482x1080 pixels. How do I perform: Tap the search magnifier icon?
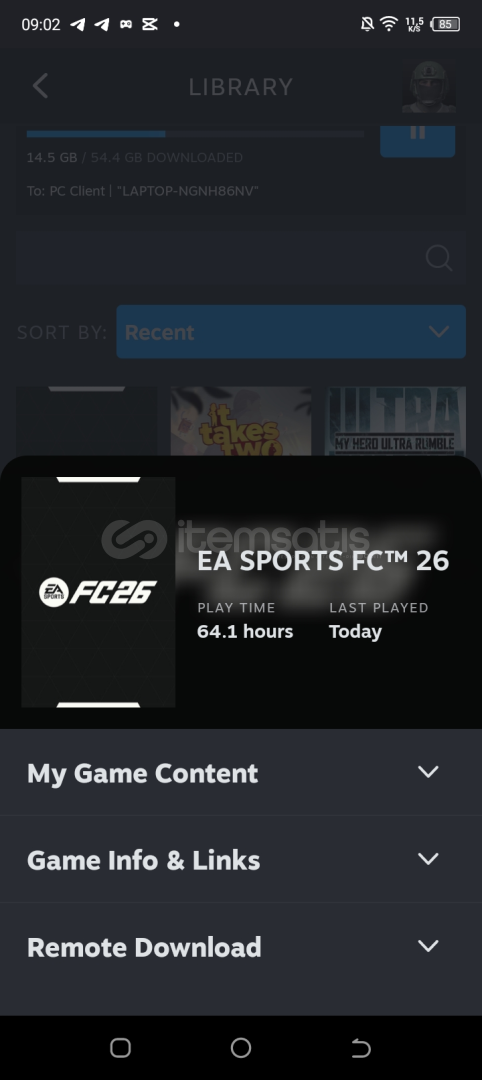439,258
